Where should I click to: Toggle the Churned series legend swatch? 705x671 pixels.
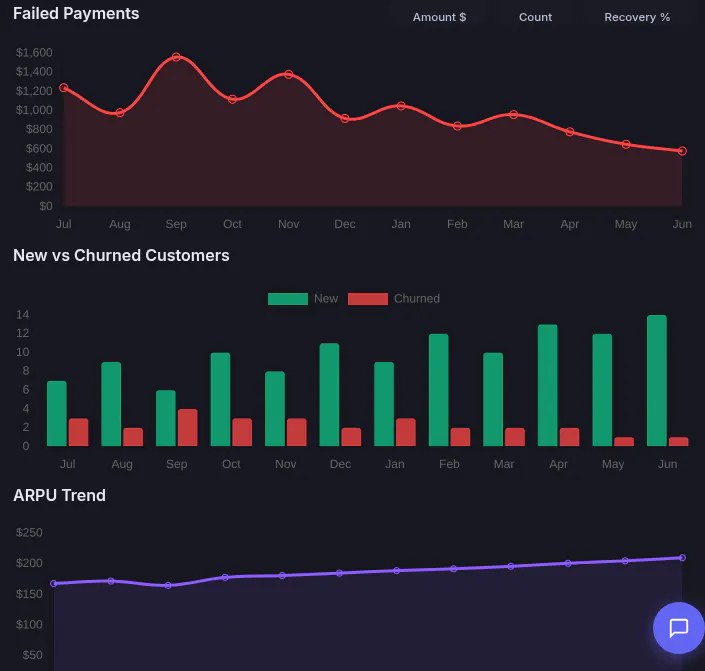click(368, 299)
